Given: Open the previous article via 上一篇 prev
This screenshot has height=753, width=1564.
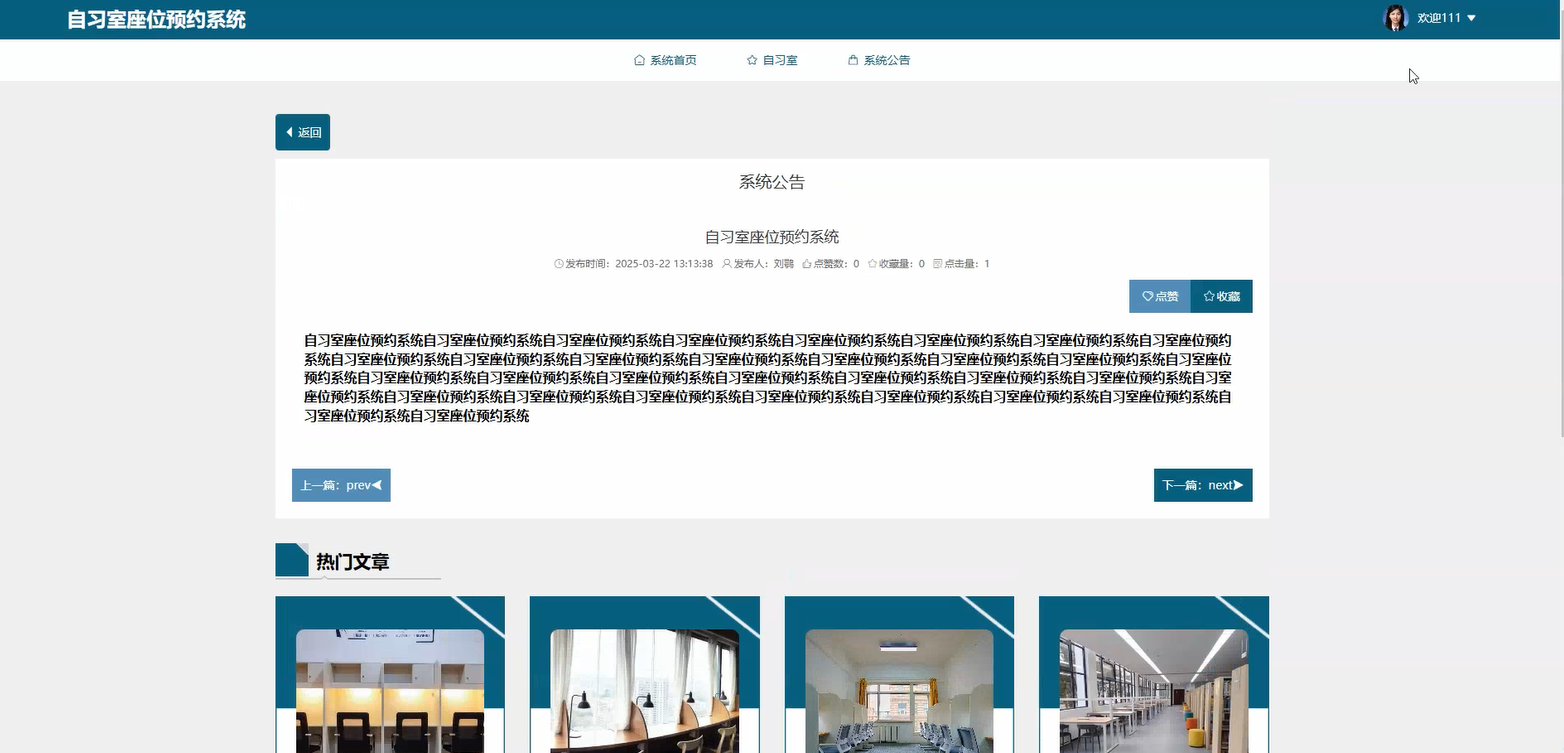Looking at the screenshot, I should (341, 485).
